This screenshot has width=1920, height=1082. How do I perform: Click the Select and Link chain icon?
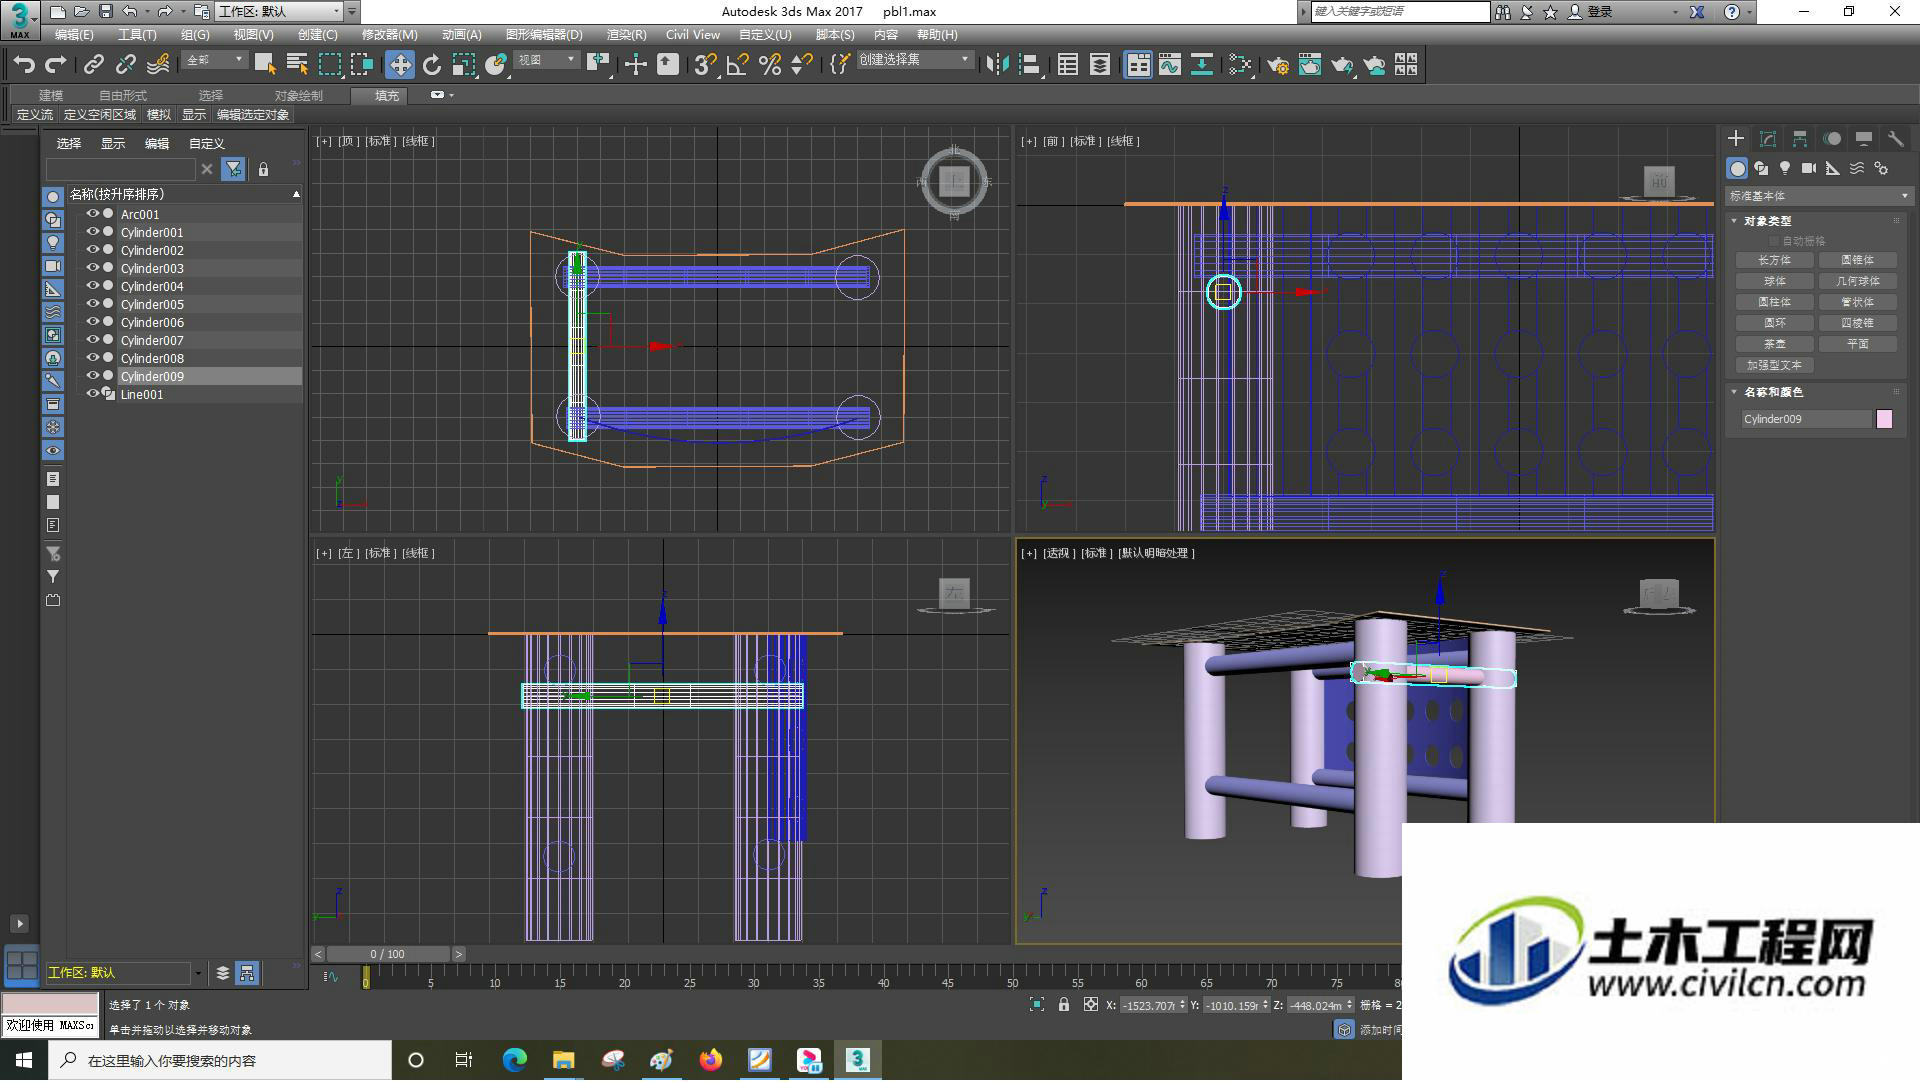[x=94, y=65]
